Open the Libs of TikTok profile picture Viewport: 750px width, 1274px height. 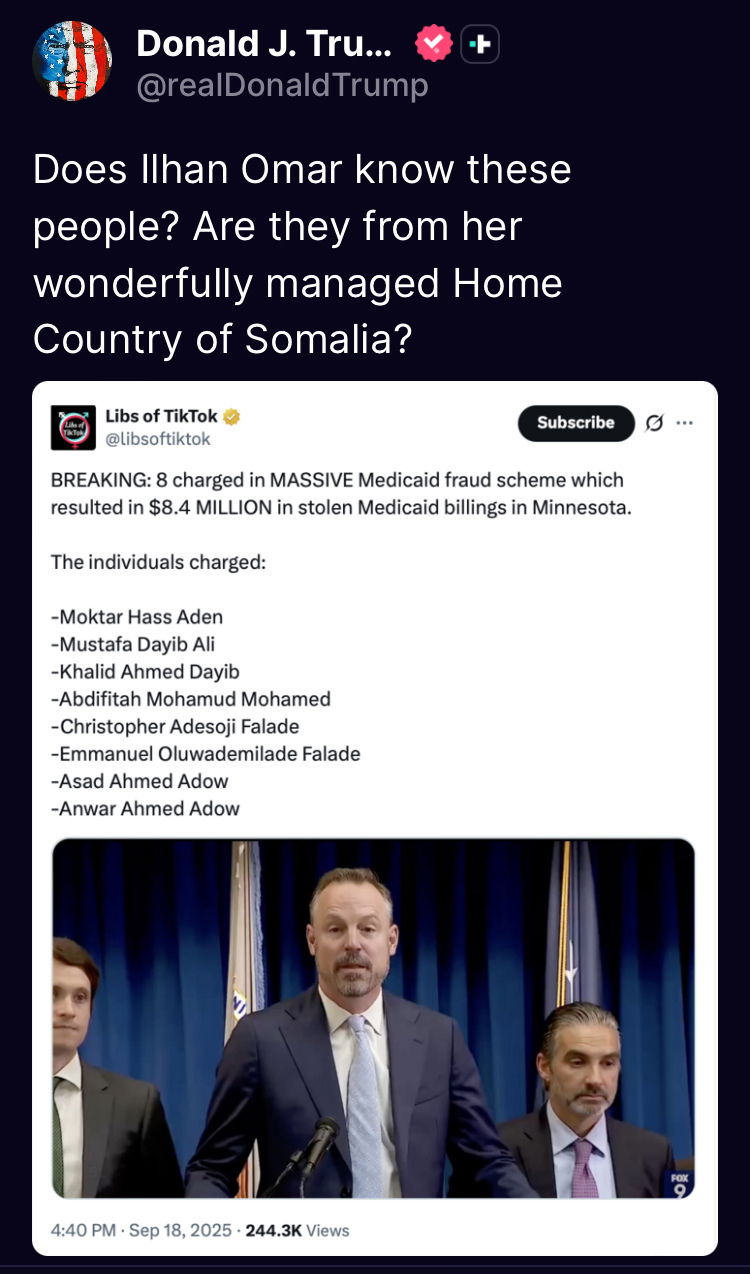[73, 427]
